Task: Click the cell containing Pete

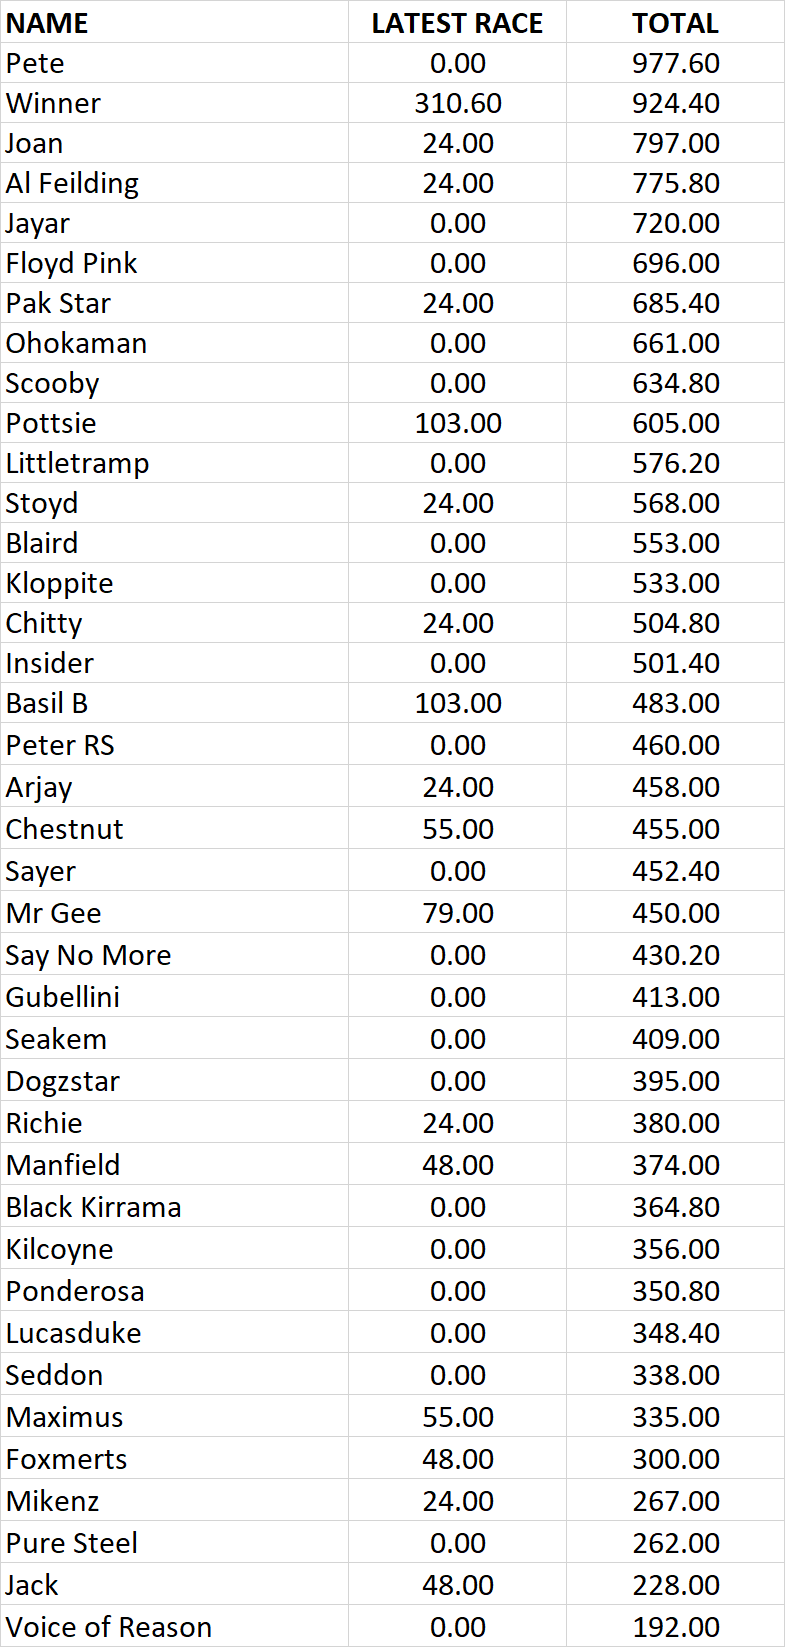Action: tap(174, 63)
